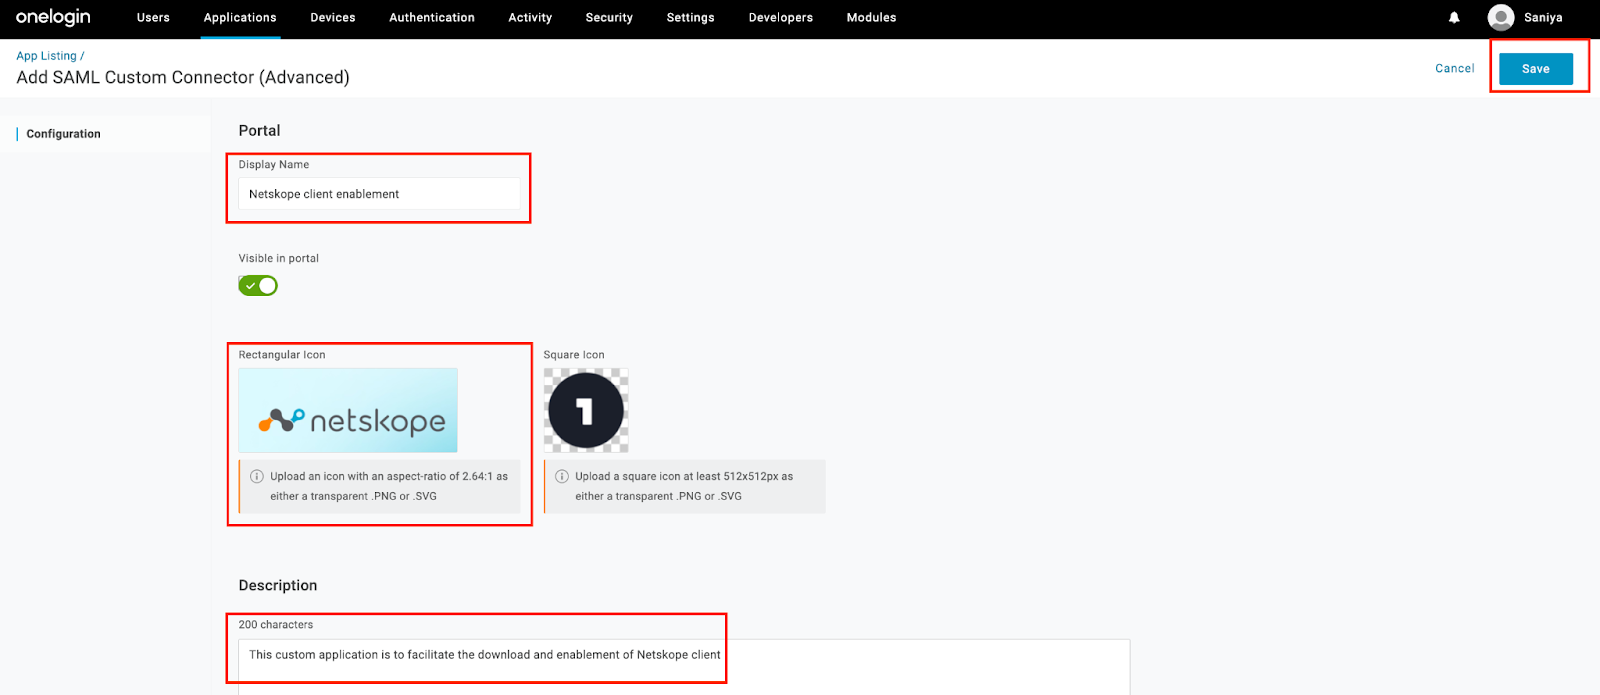Click the Saniya username
Screen dimensions: 1600x695
click(1543, 17)
